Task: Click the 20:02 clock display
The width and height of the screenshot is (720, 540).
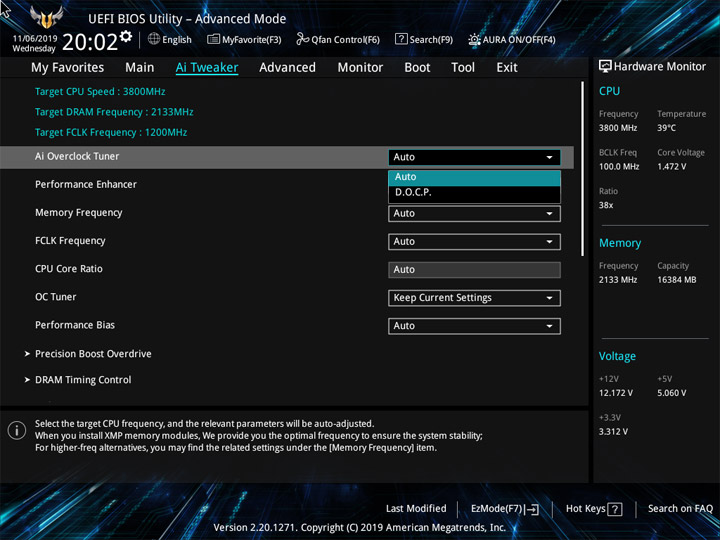Action: coord(90,42)
